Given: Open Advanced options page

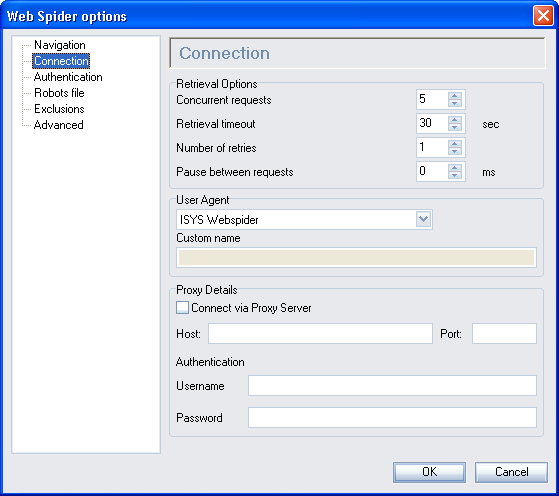Looking at the screenshot, I should [58, 125].
